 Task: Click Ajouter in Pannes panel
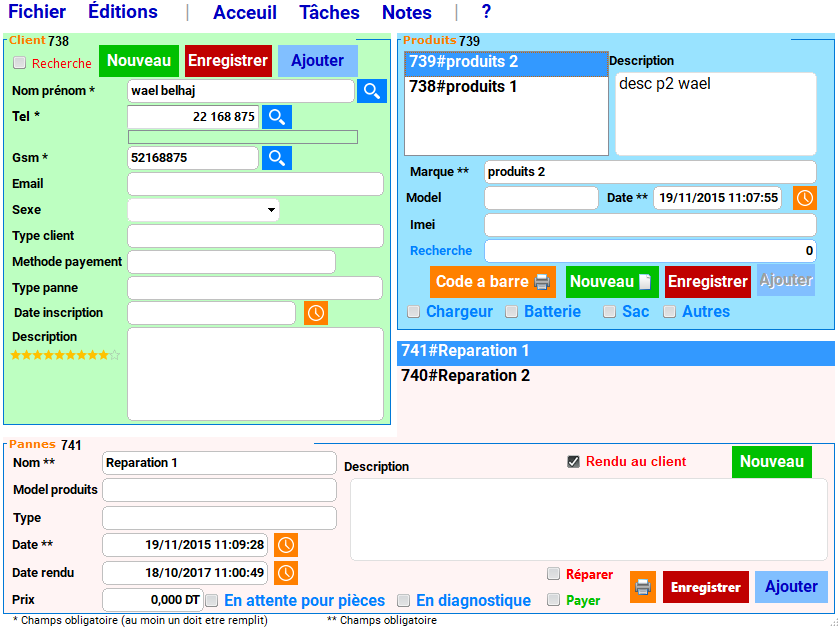click(x=791, y=587)
